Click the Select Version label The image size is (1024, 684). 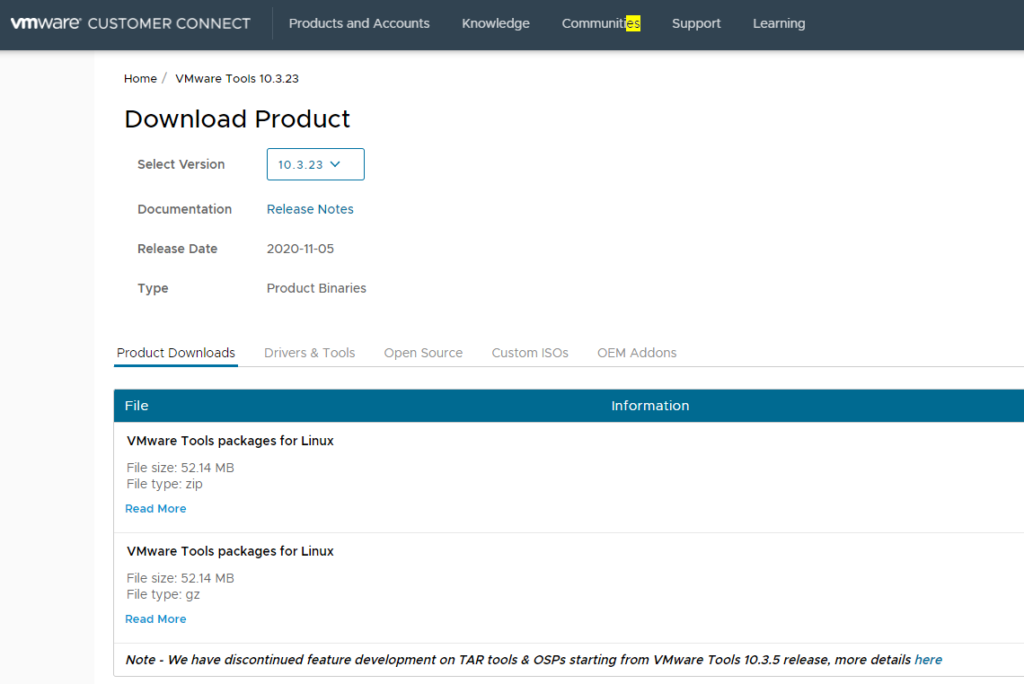pyautogui.click(x=181, y=165)
